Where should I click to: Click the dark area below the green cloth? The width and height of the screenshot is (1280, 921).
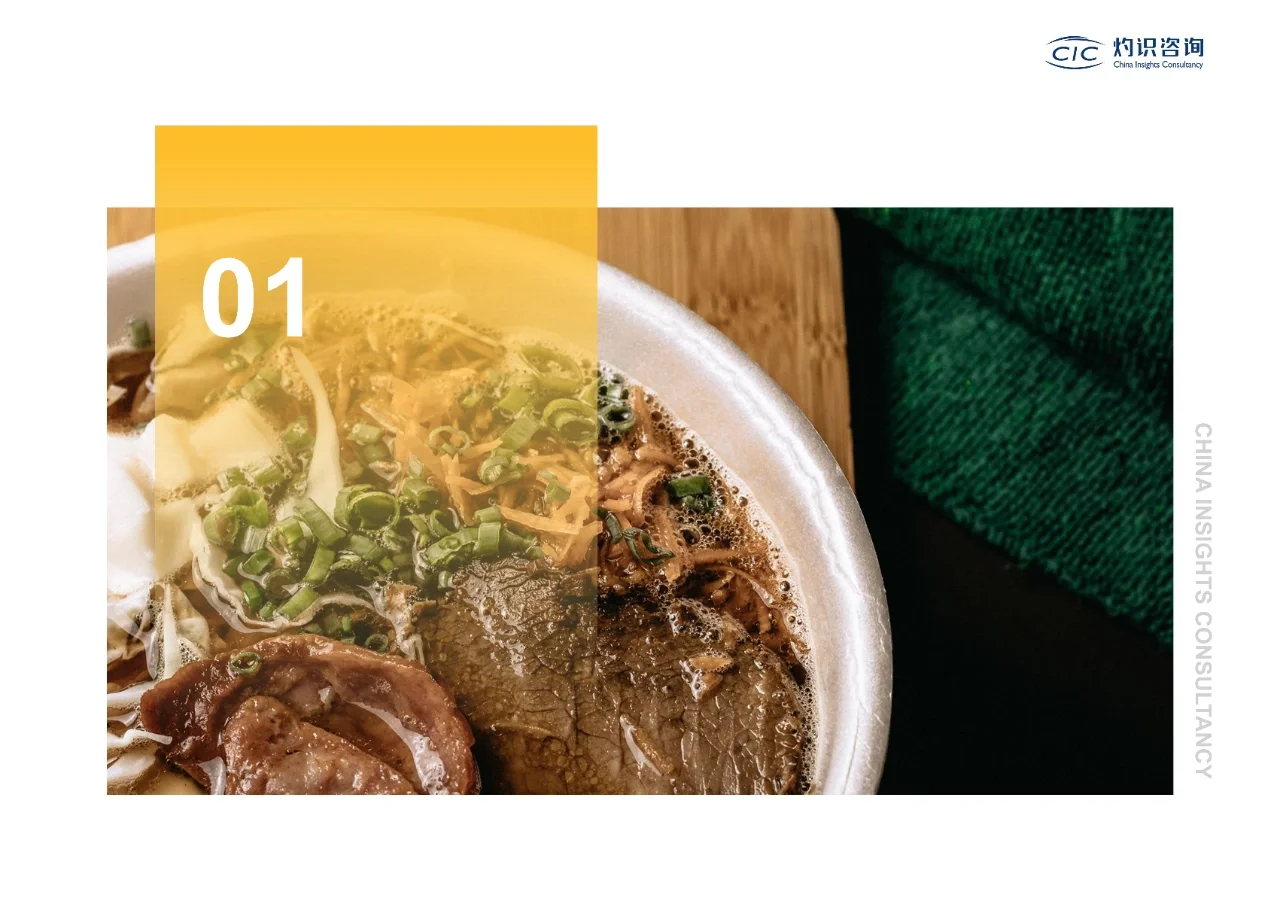point(1020,700)
